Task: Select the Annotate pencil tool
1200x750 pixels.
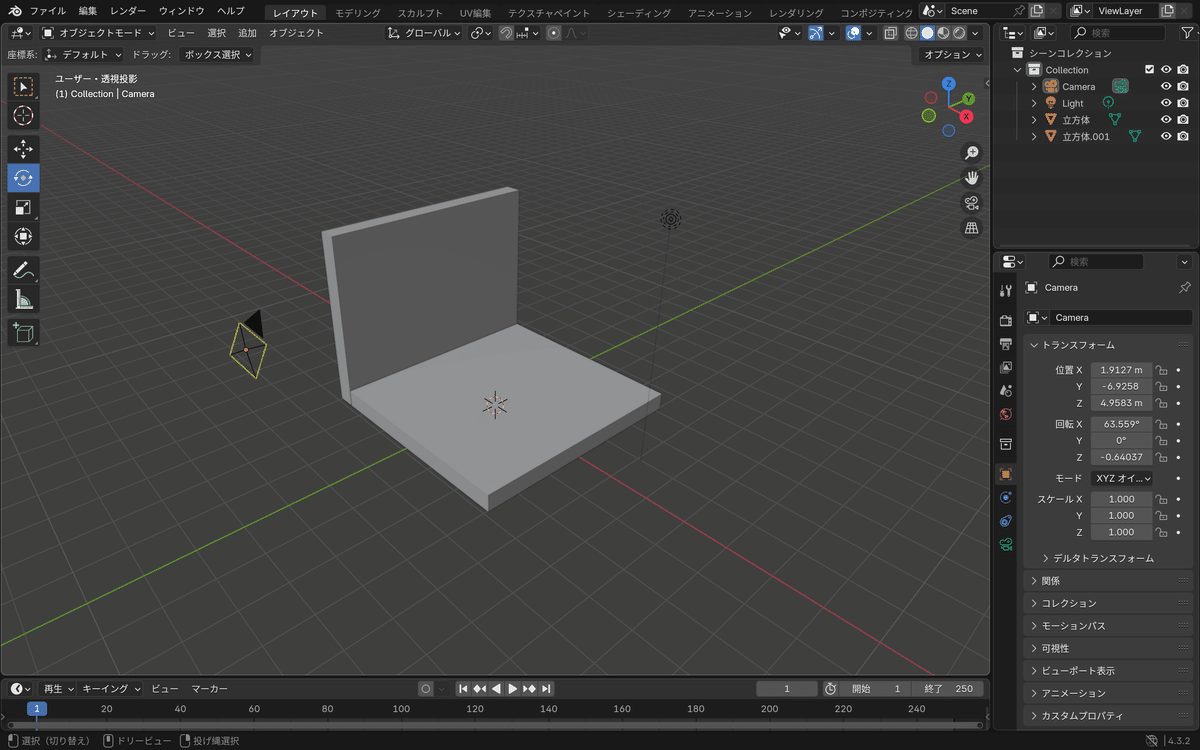Action: [23, 269]
